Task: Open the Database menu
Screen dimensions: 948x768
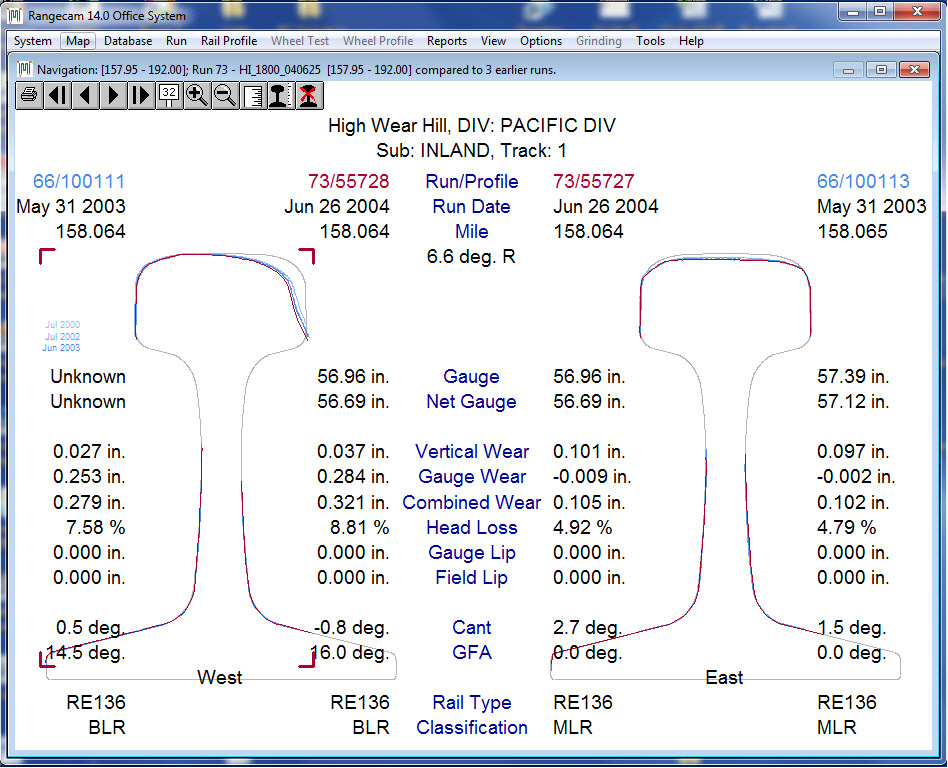Action: pos(128,41)
